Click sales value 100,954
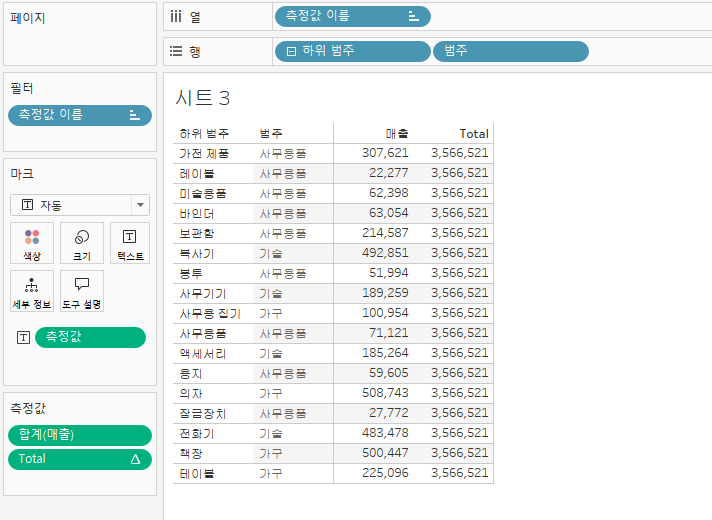 pos(385,312)
